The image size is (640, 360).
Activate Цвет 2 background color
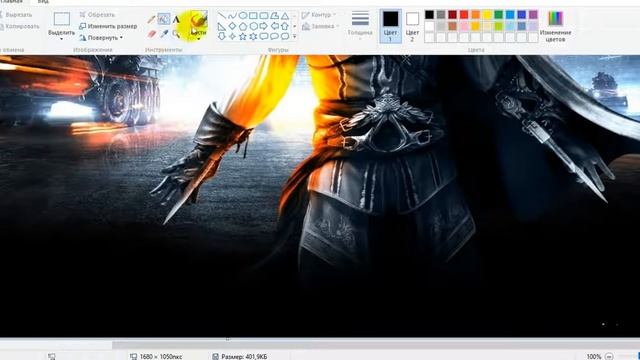[412, 26]
